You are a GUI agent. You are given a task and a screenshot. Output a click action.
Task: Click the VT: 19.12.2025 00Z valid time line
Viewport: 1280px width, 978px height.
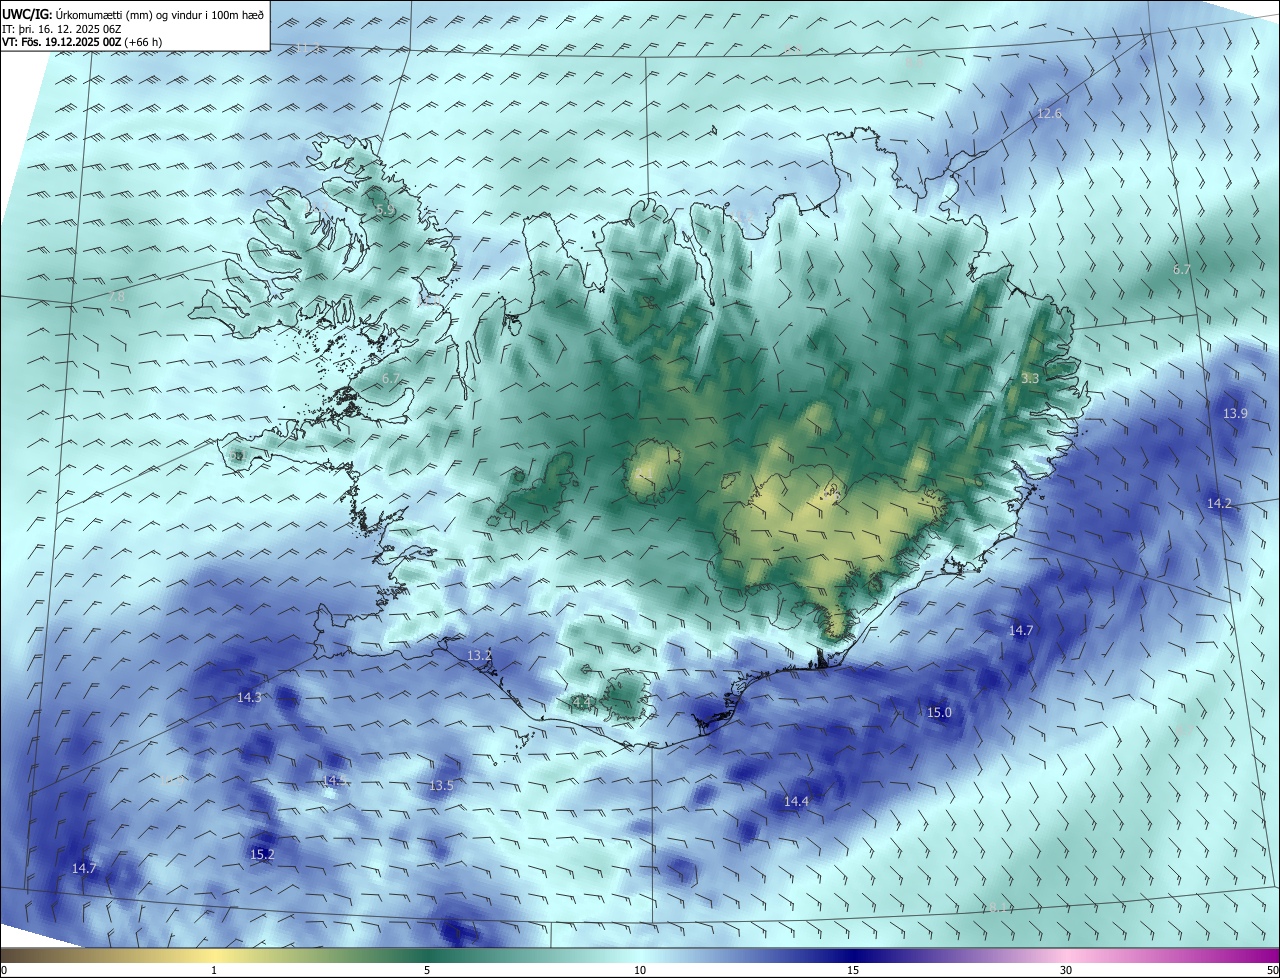point(82,42)
